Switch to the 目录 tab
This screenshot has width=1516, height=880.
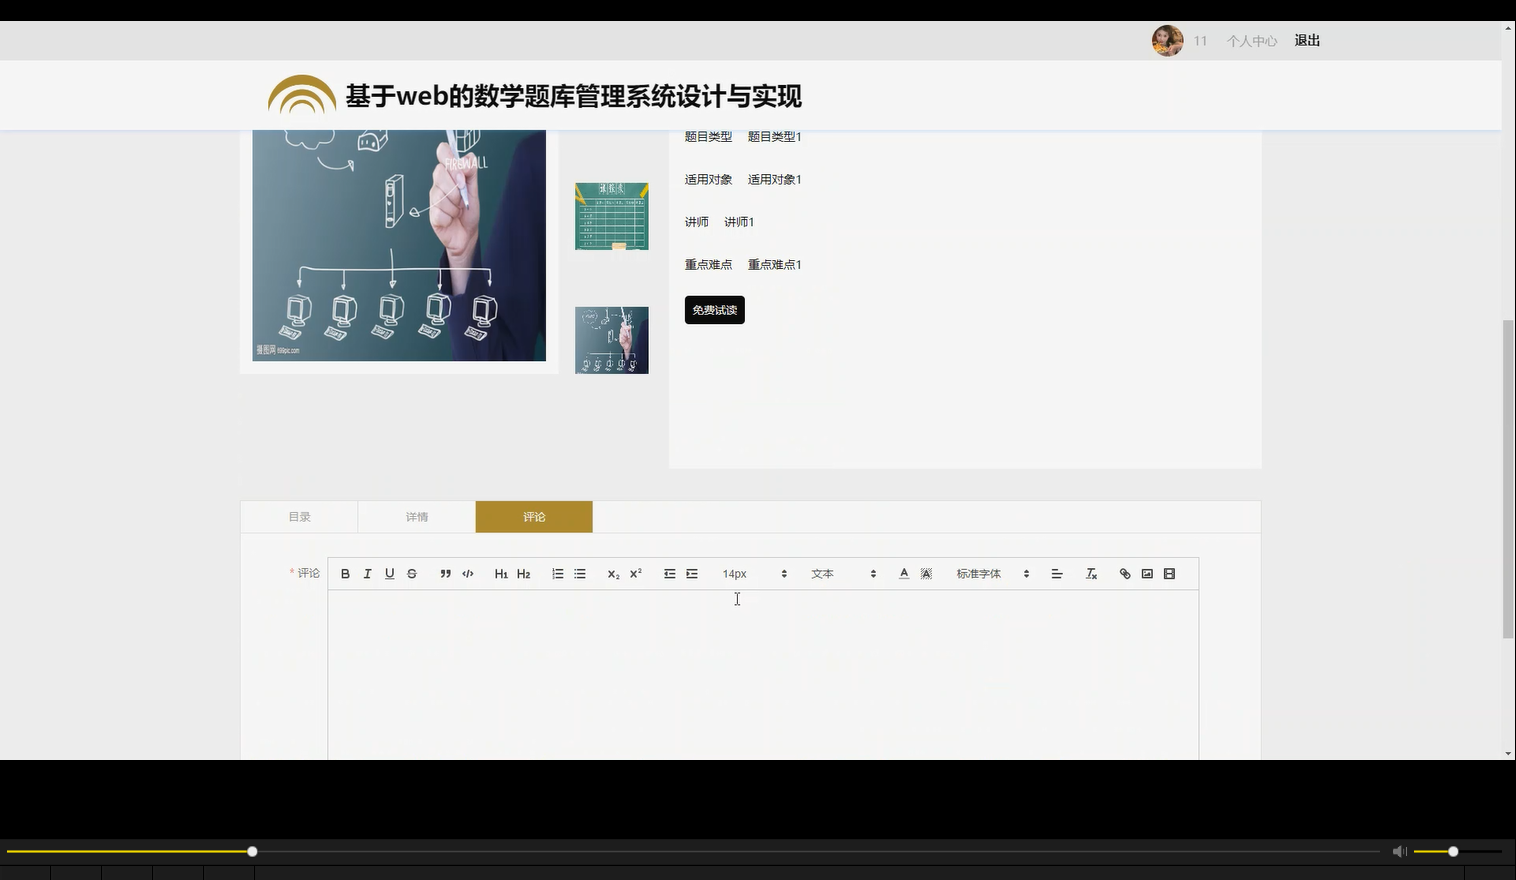coord(299,516)
